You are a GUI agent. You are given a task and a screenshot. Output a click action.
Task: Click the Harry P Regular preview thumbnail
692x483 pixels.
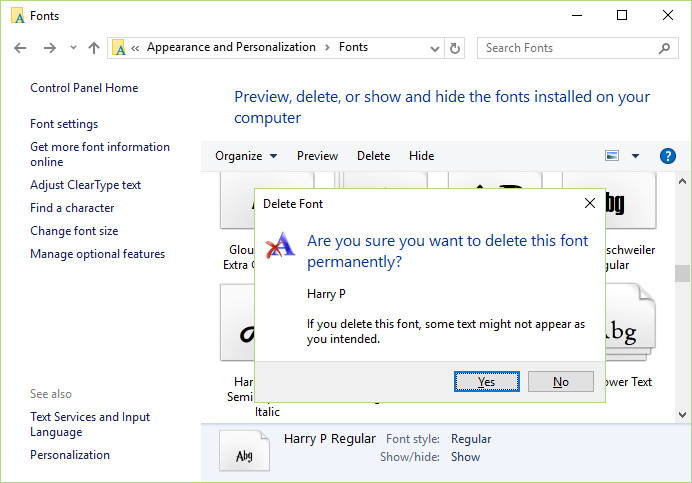[x=244, y=451]
